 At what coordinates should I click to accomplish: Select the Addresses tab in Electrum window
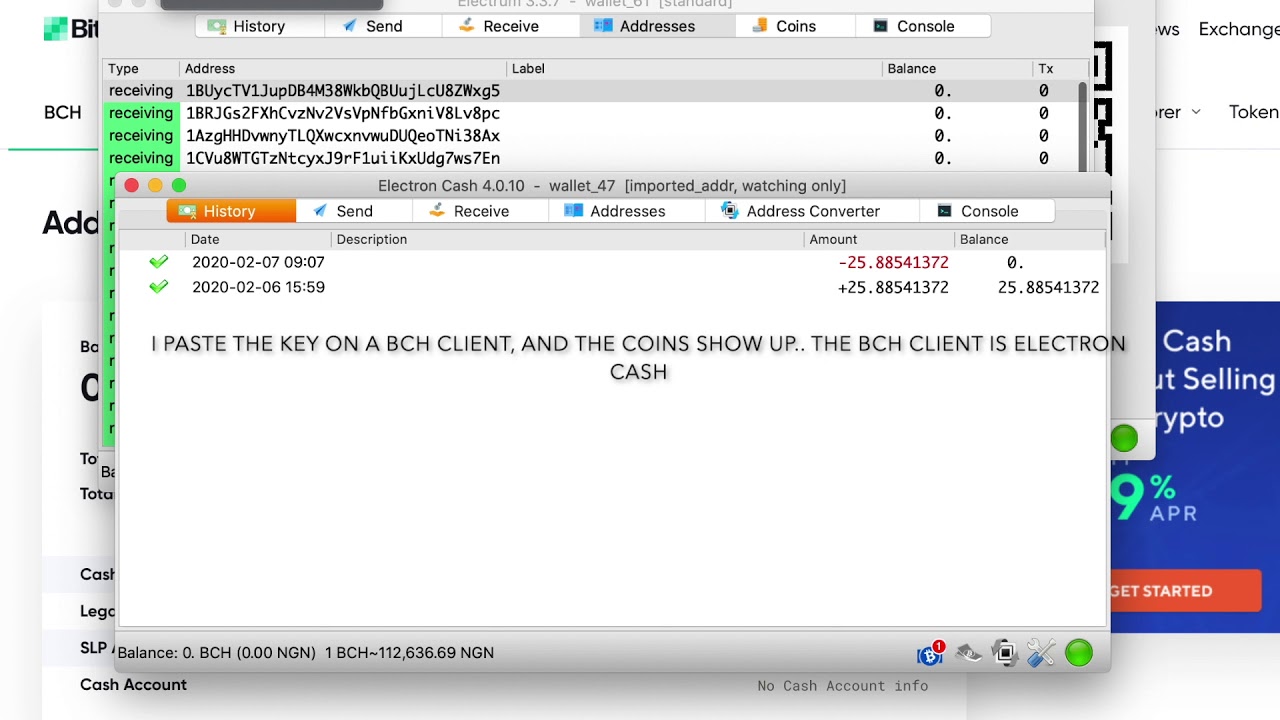click(x=657, y=26)
